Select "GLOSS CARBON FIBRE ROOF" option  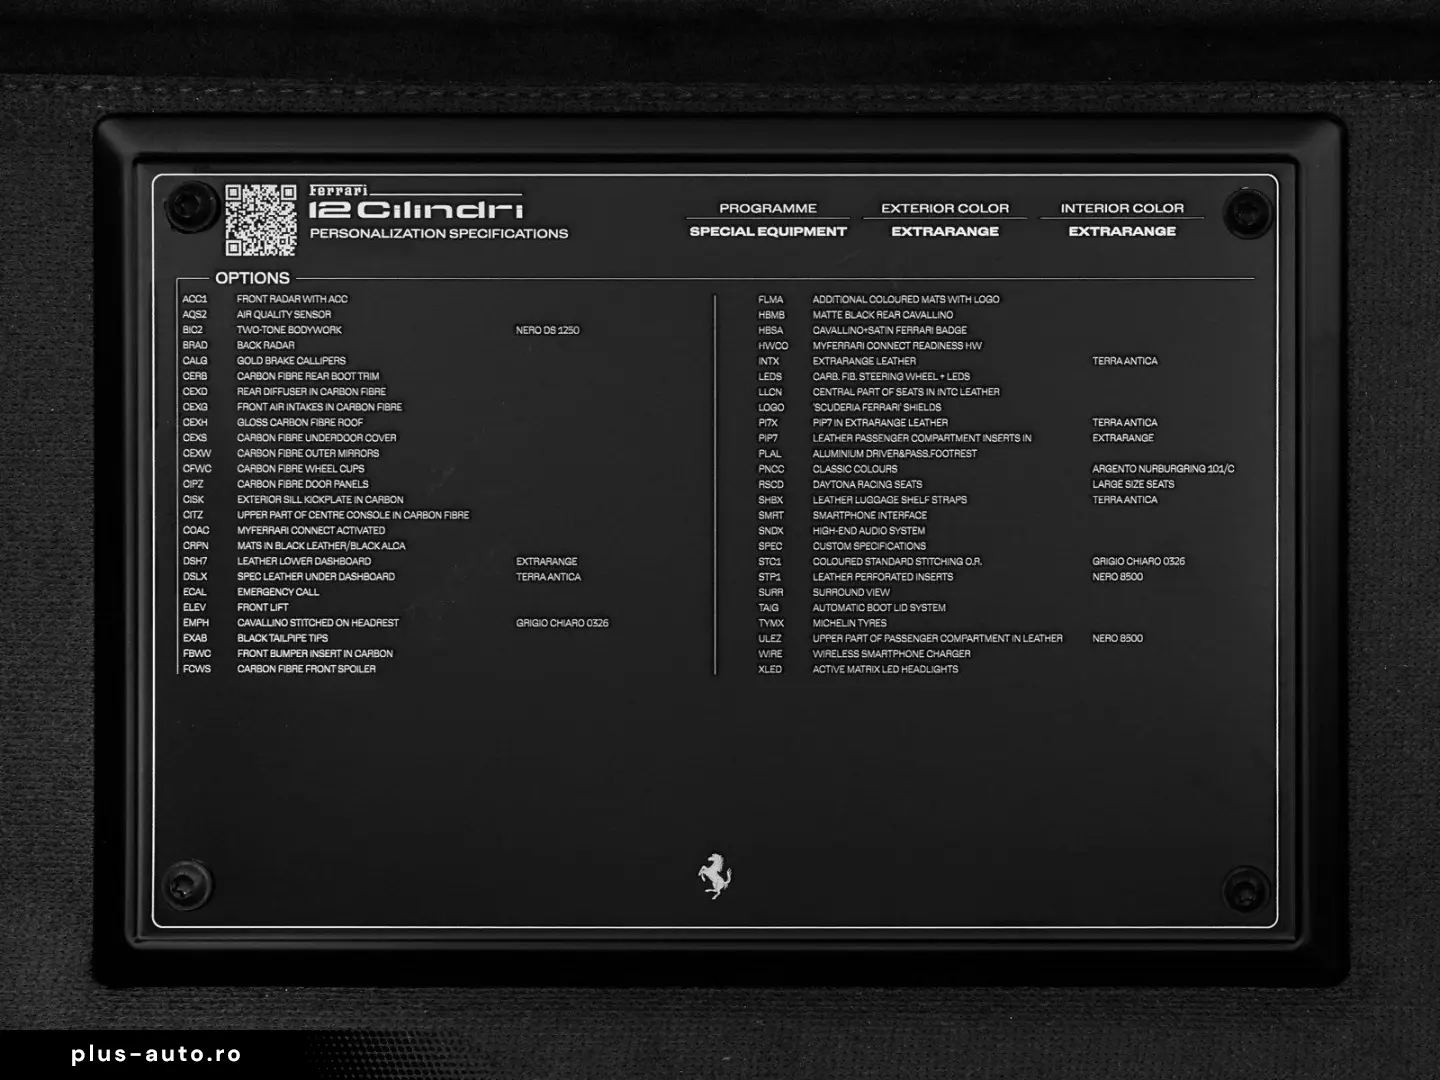[300, 422]
